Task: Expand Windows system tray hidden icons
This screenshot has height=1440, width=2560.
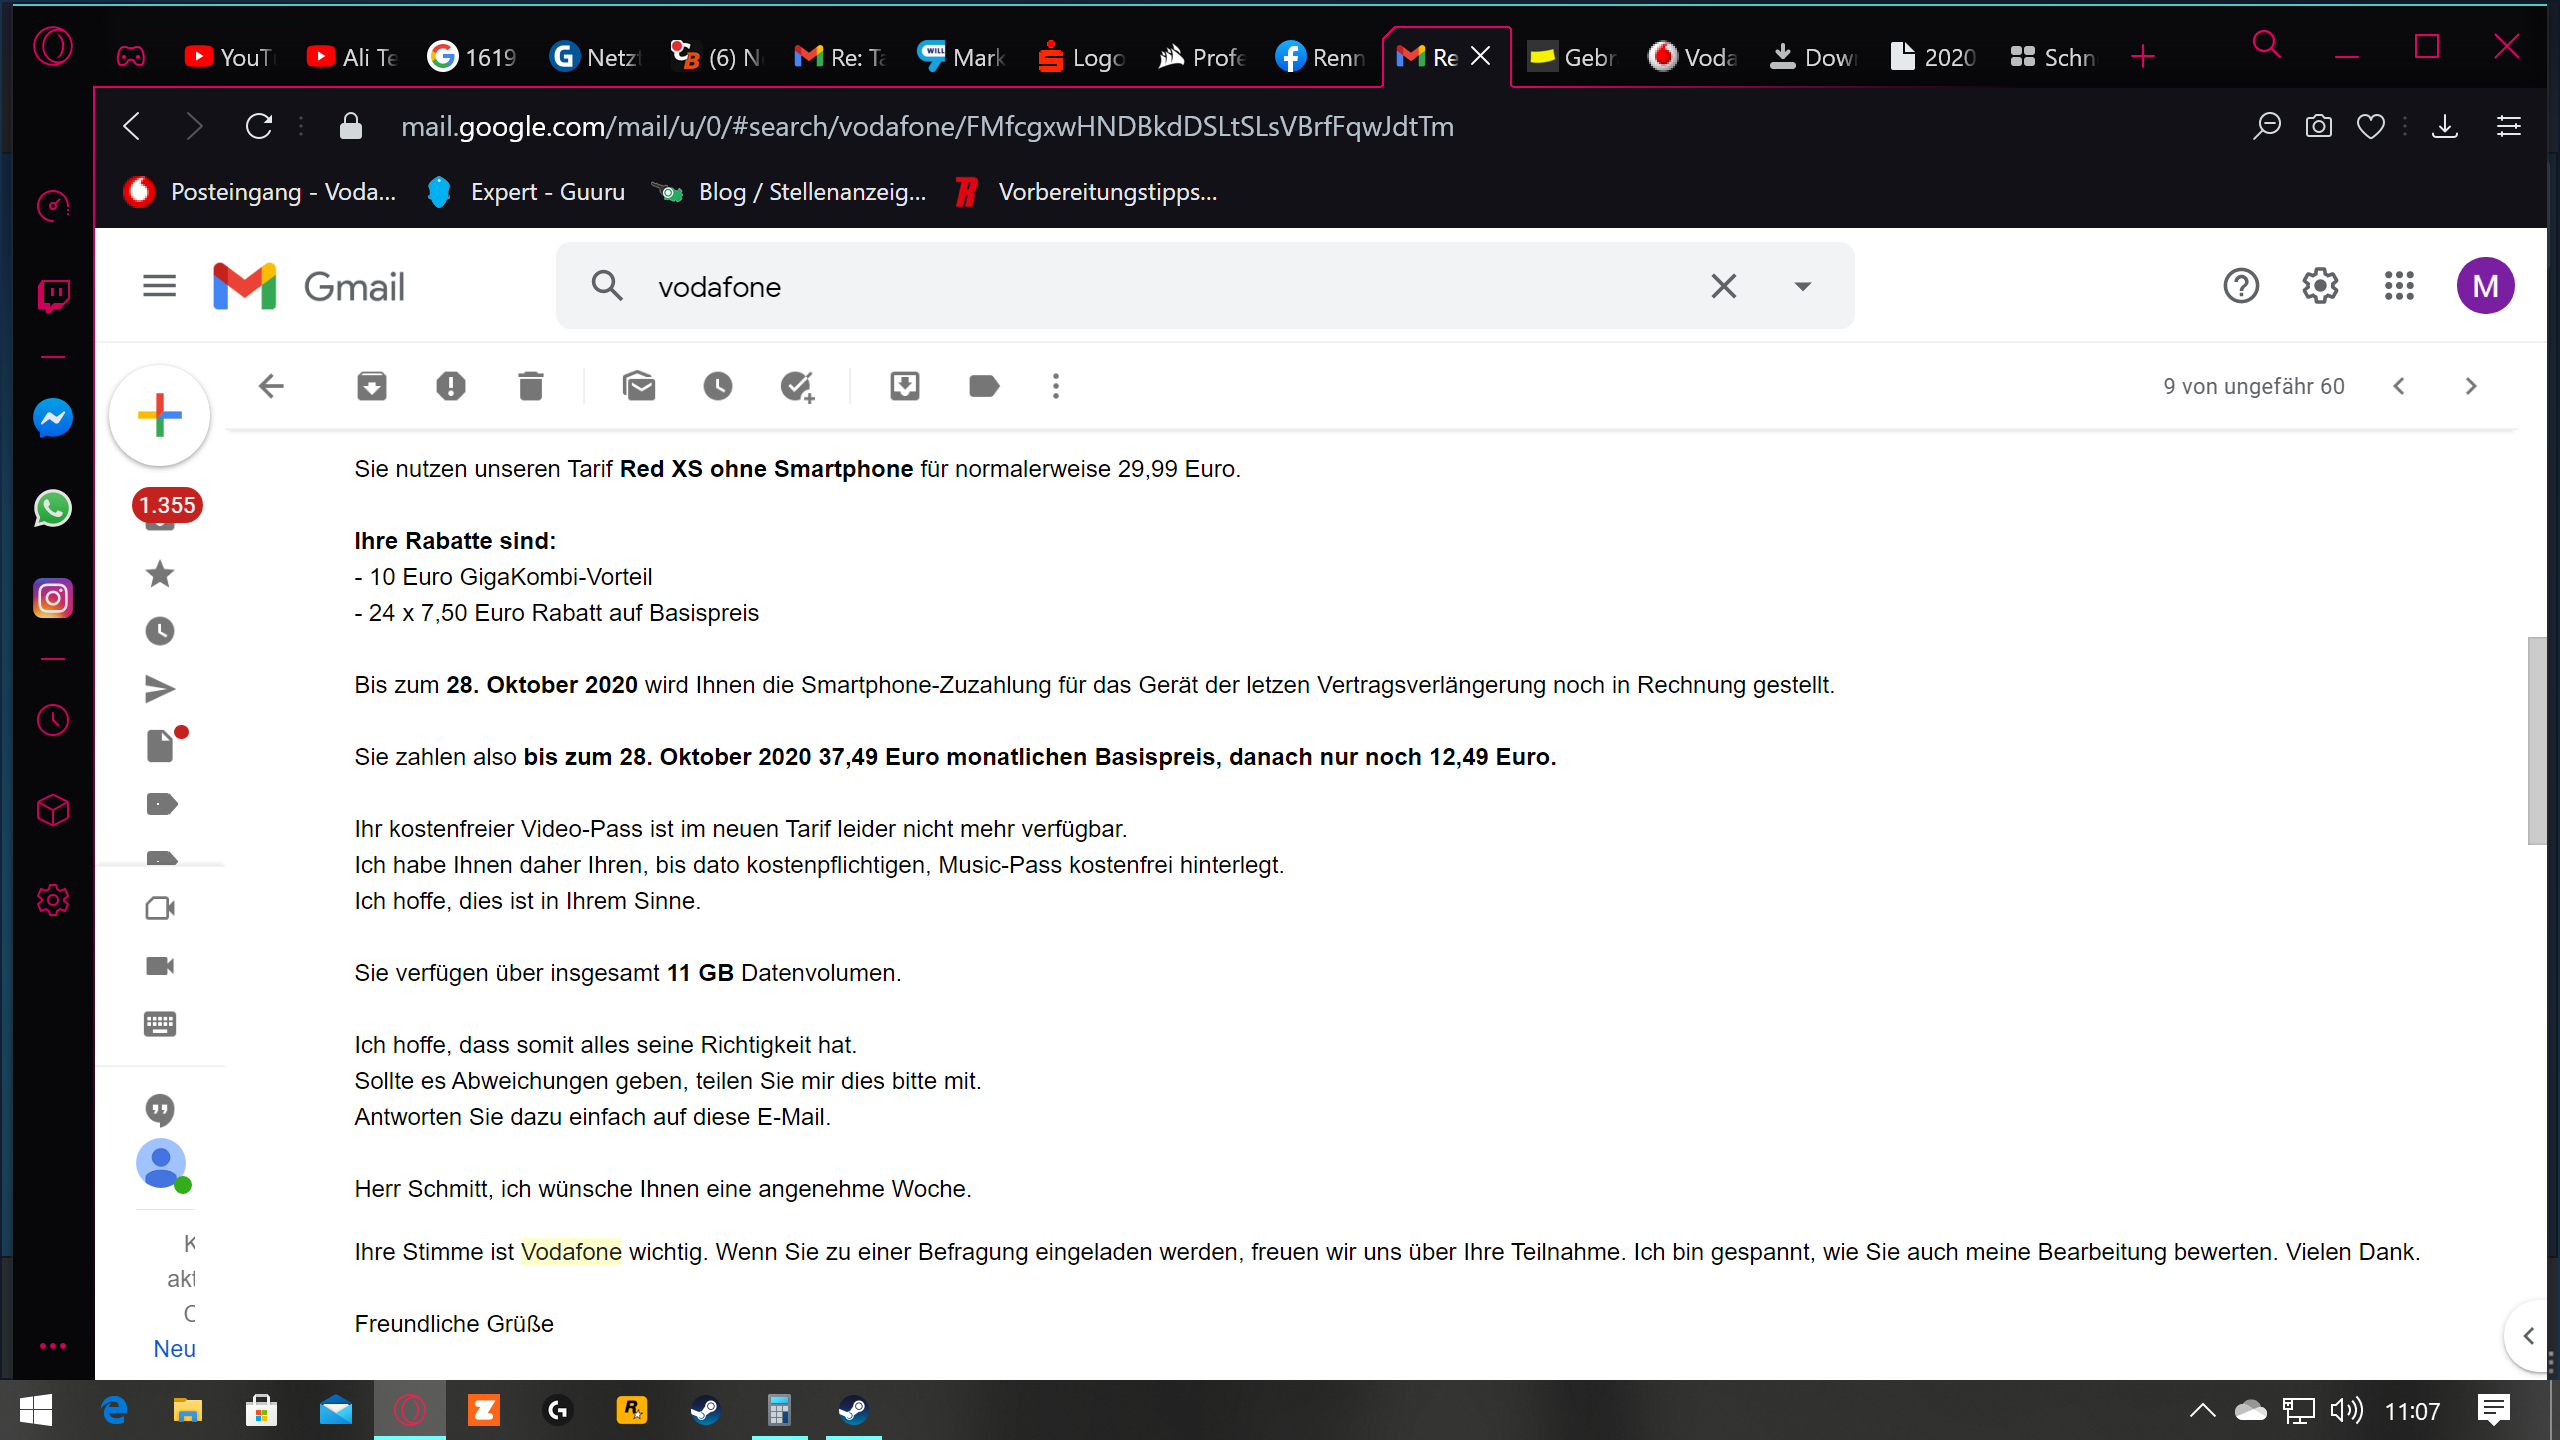Action: tap(2202, 1411)
